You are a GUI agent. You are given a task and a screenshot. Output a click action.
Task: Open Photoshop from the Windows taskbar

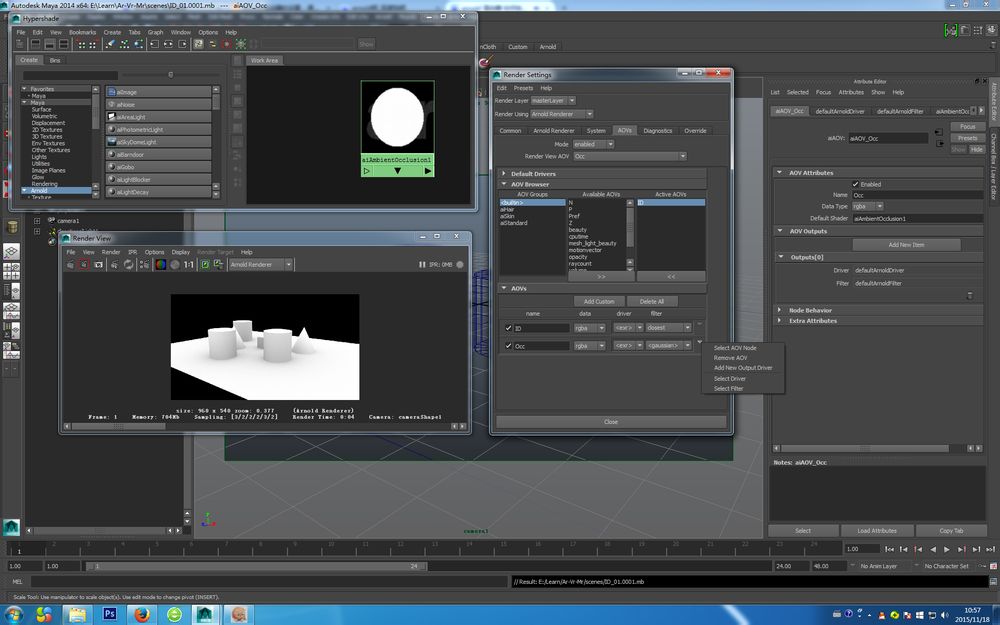tap(109, 614)
